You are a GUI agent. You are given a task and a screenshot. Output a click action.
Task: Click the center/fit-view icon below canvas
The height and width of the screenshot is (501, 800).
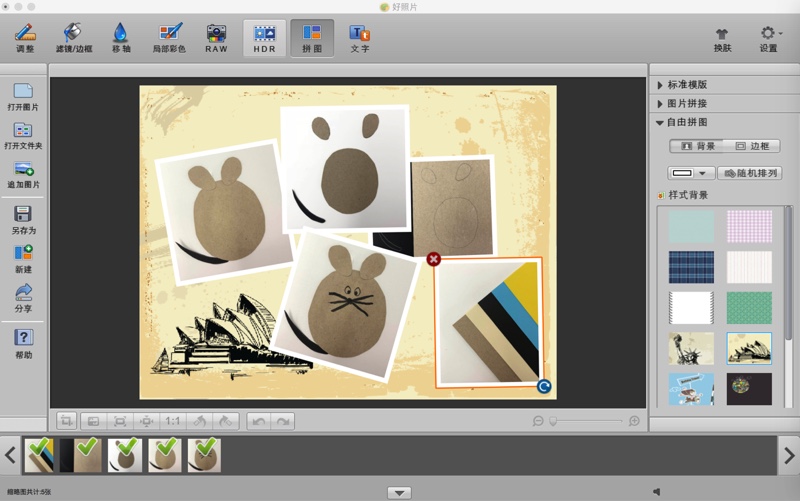(146, 421)
